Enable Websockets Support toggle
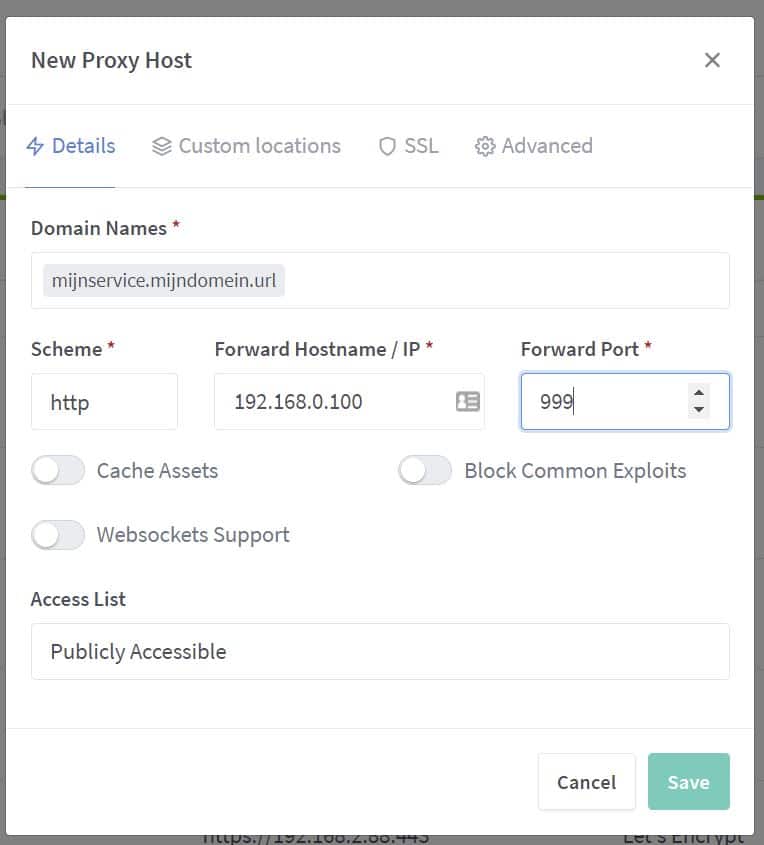This screenshot has height=845, width=764. 58,535
